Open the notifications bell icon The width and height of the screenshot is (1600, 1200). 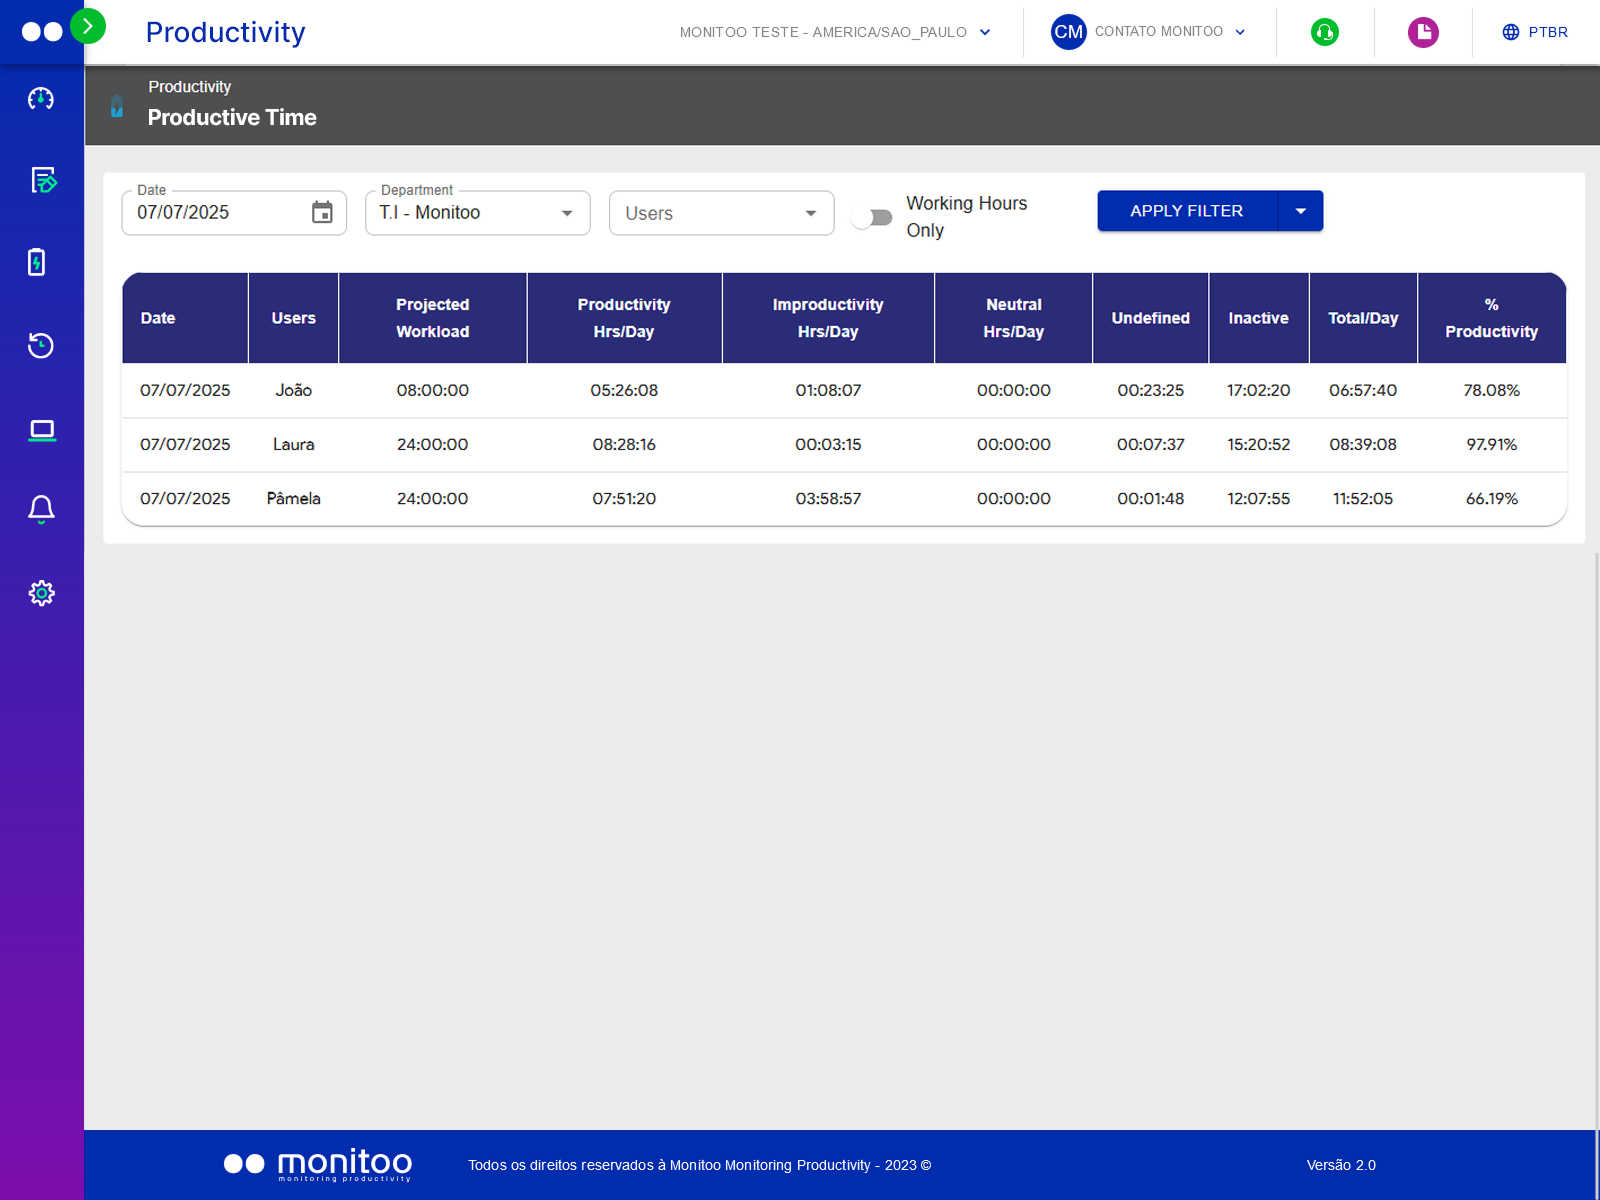pyautogui.click(x=41, y=509)
